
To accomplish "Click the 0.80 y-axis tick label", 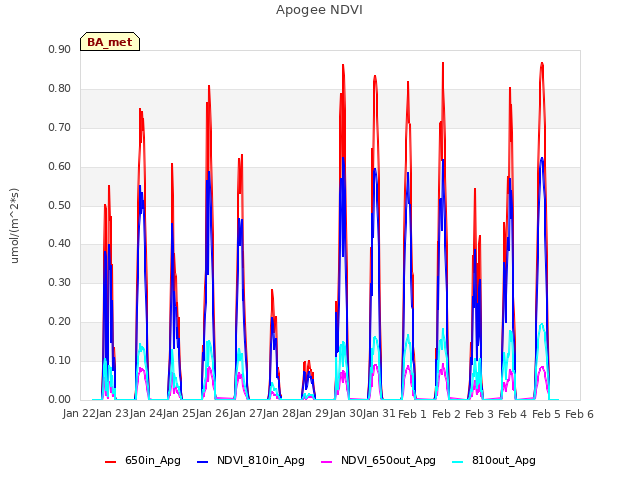I will (x=60, y=89).
